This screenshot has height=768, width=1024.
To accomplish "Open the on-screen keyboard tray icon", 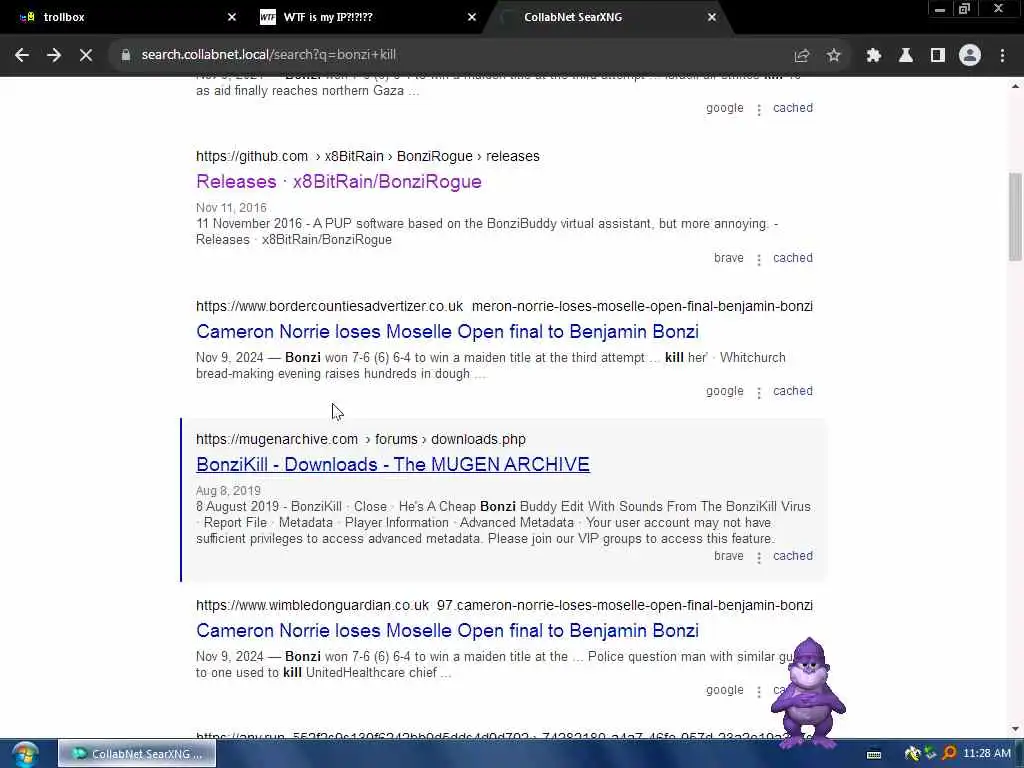I will coord(874,754).
